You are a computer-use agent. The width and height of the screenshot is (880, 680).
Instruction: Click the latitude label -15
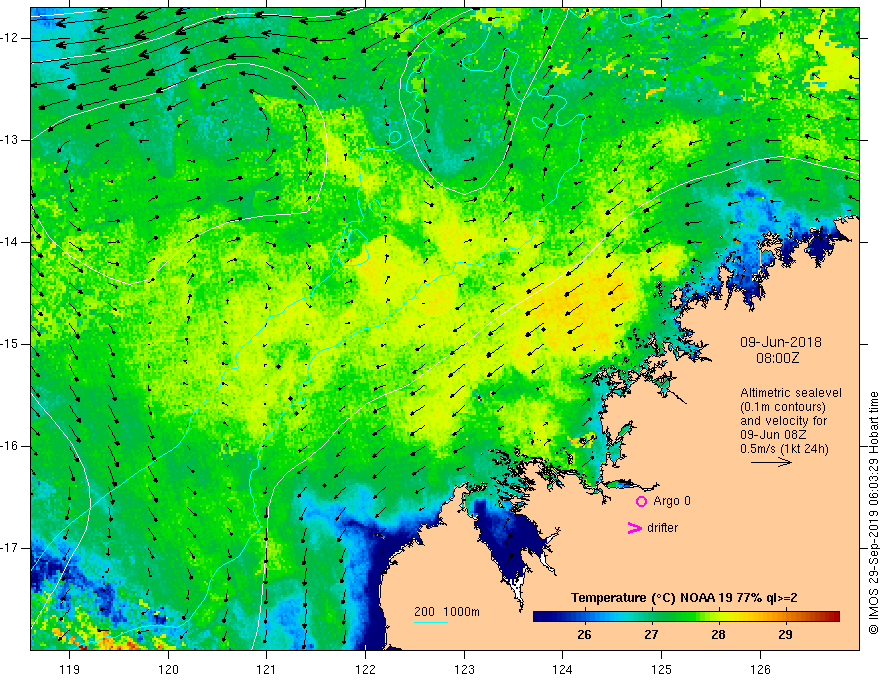pos(10,344)
